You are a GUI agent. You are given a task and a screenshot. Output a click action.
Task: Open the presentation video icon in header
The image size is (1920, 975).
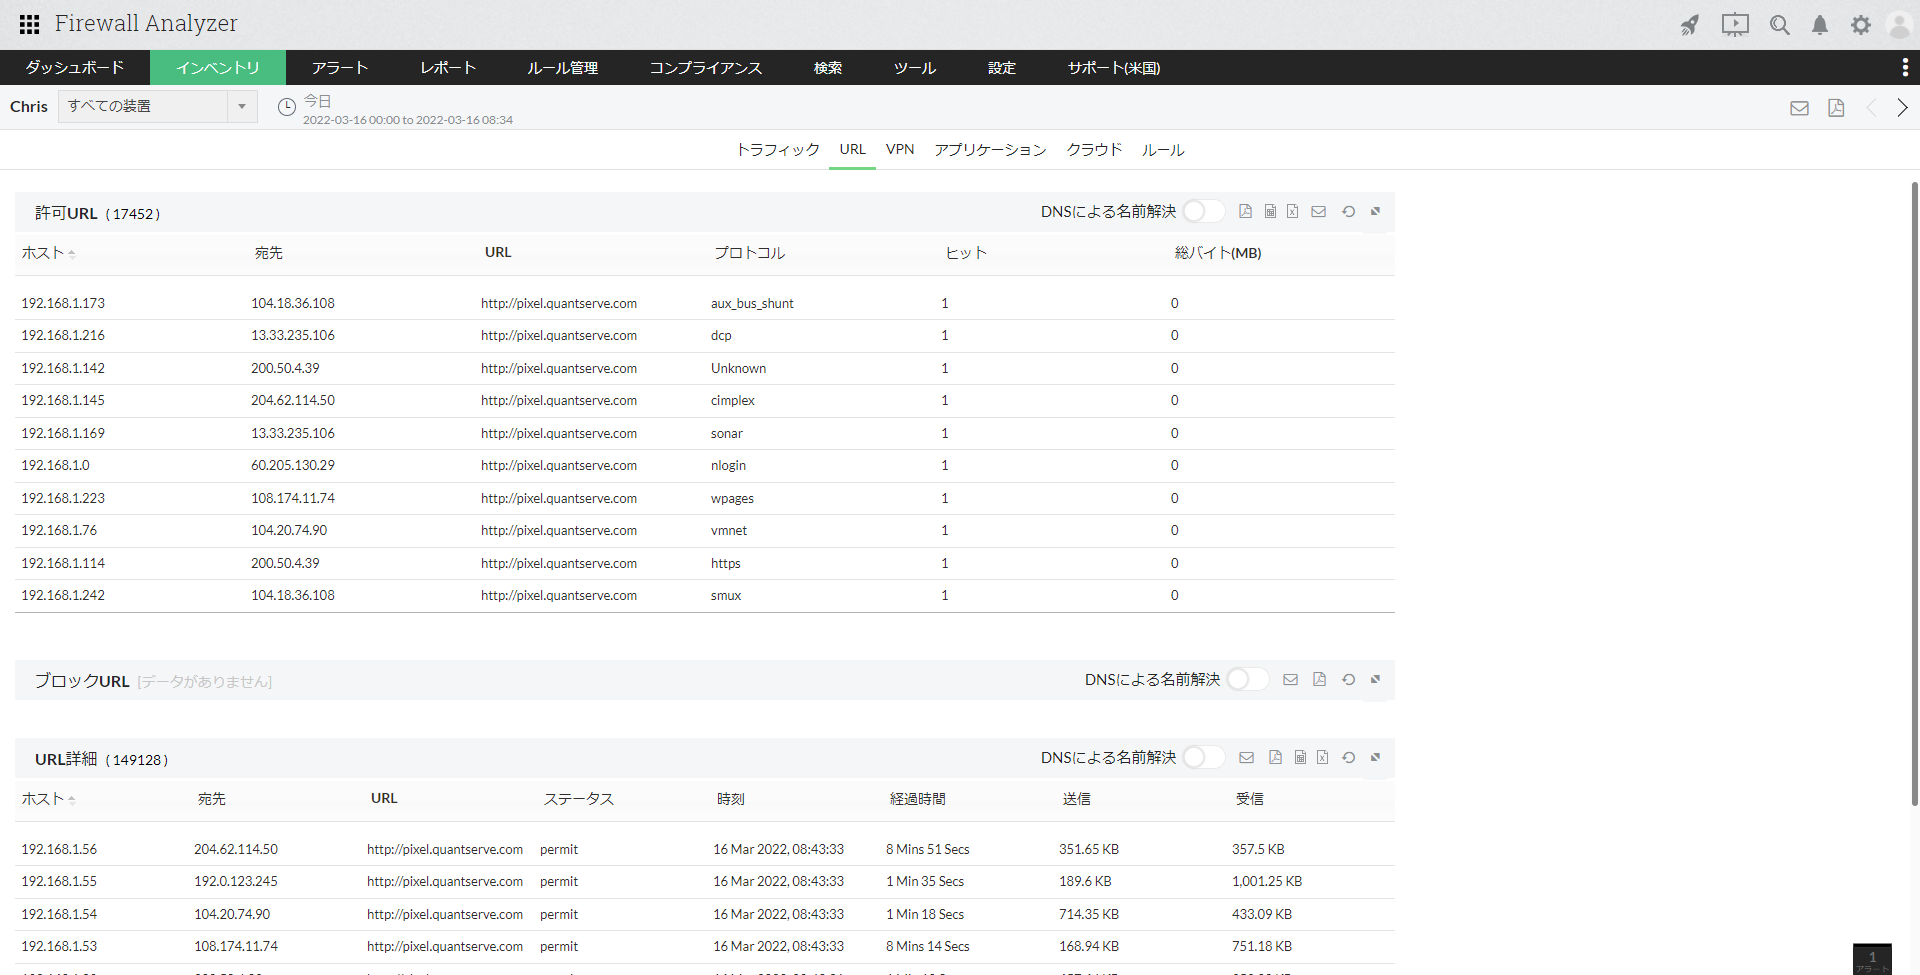pos(1735,25)
